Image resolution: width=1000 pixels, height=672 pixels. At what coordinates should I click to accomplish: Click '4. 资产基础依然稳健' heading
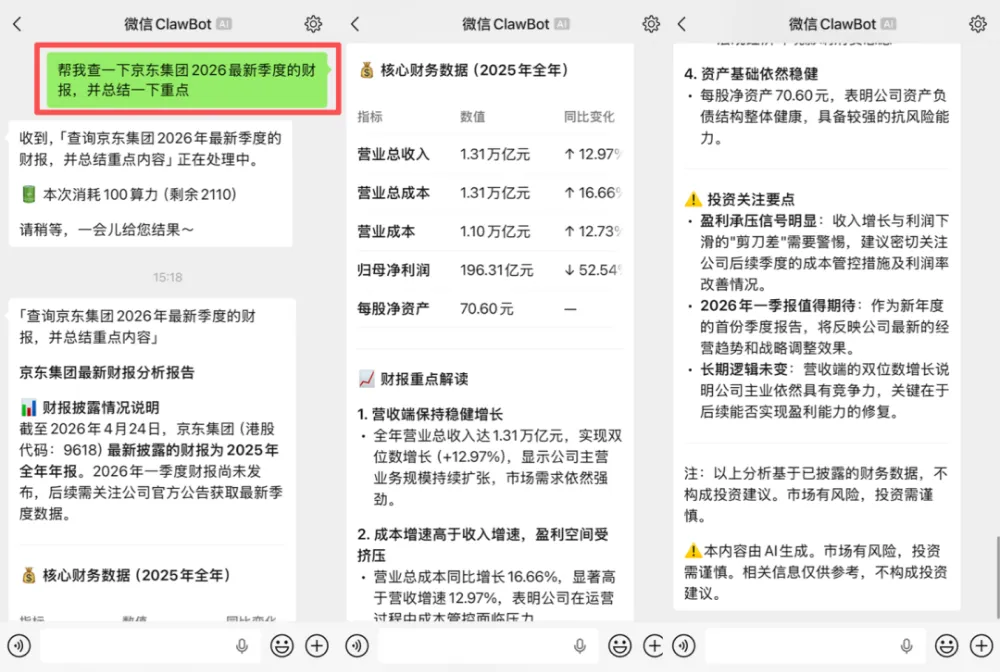751,74
